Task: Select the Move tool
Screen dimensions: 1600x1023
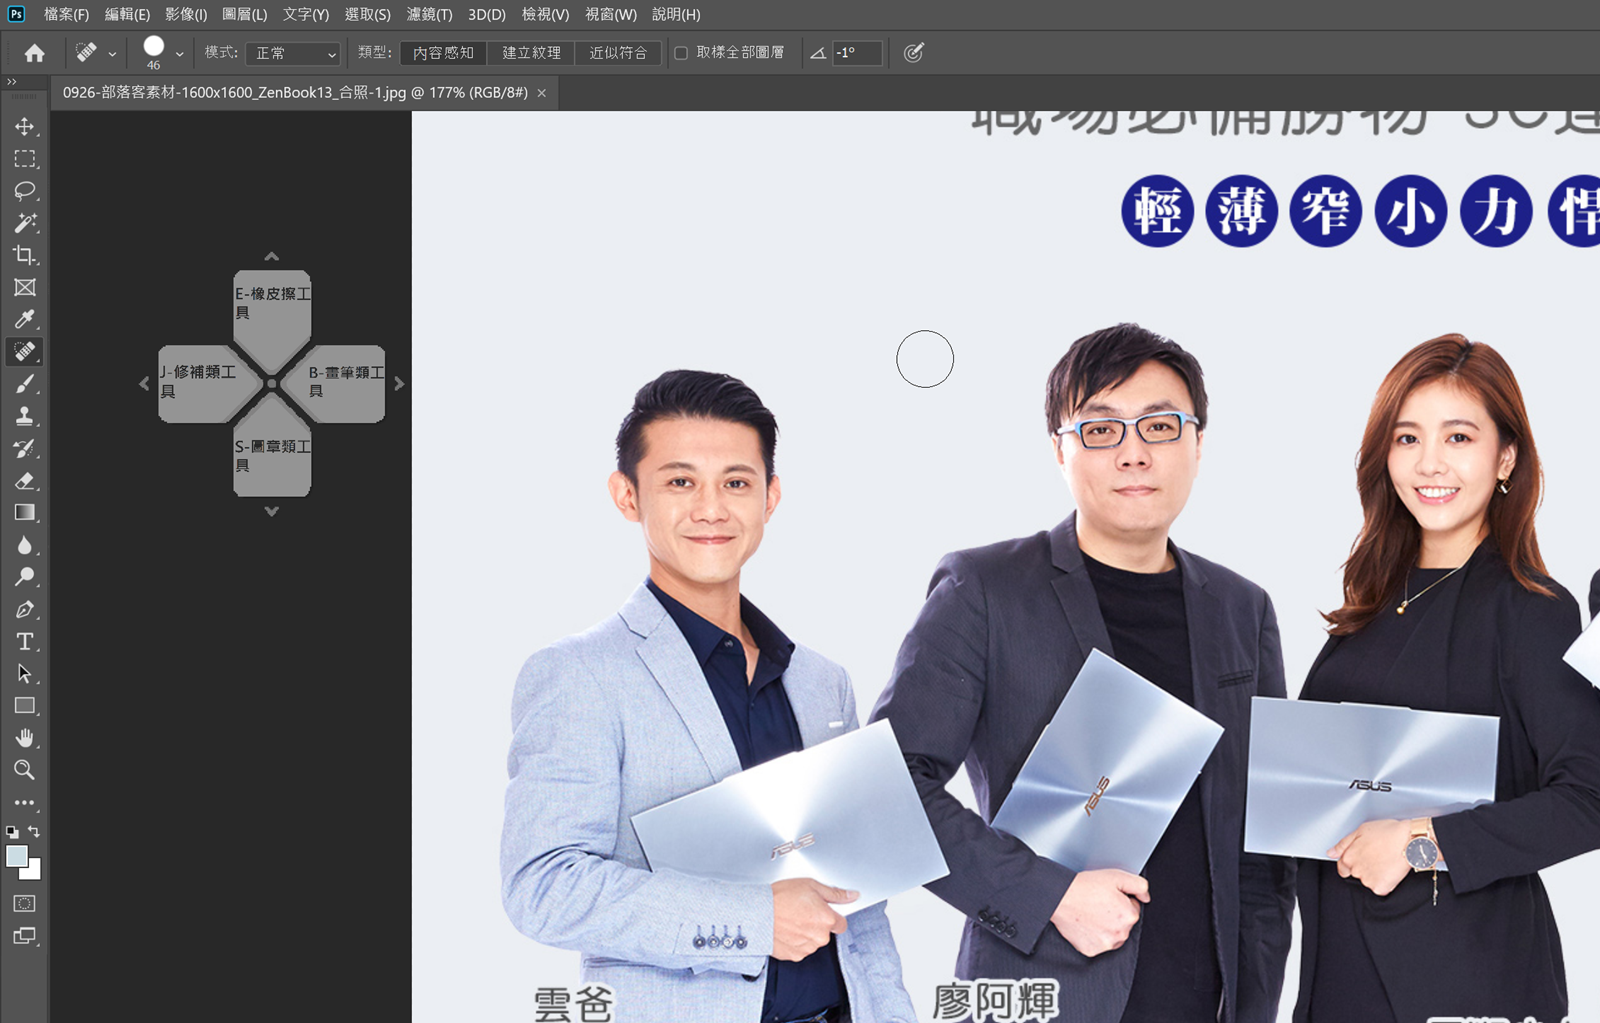Action: coord(25,127)
